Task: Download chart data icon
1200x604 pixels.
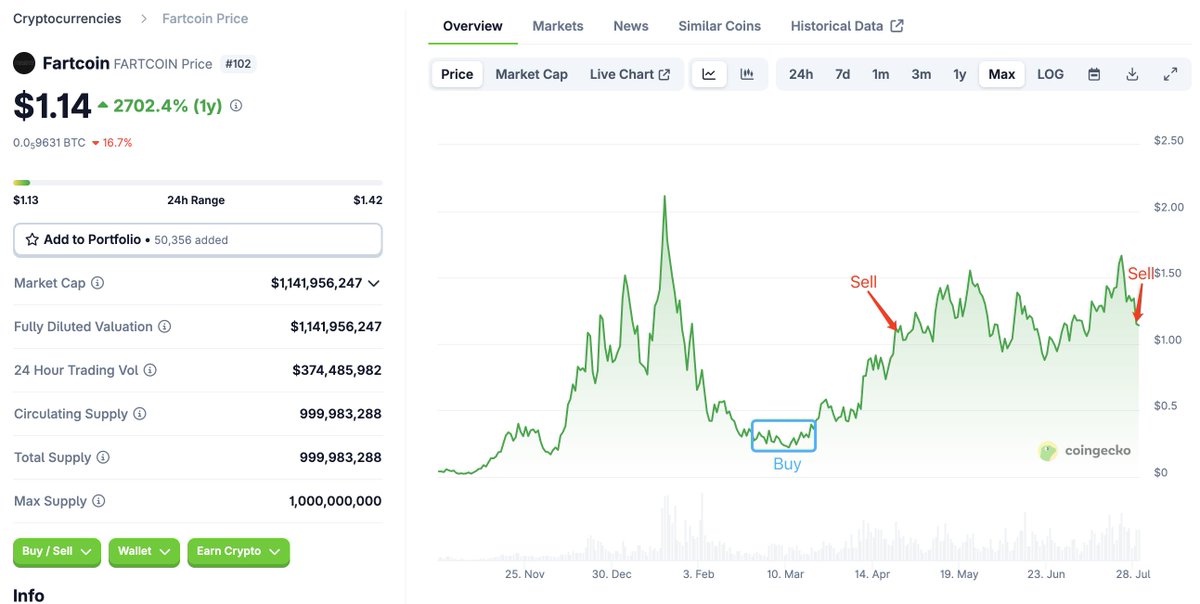Action: 1132,74
